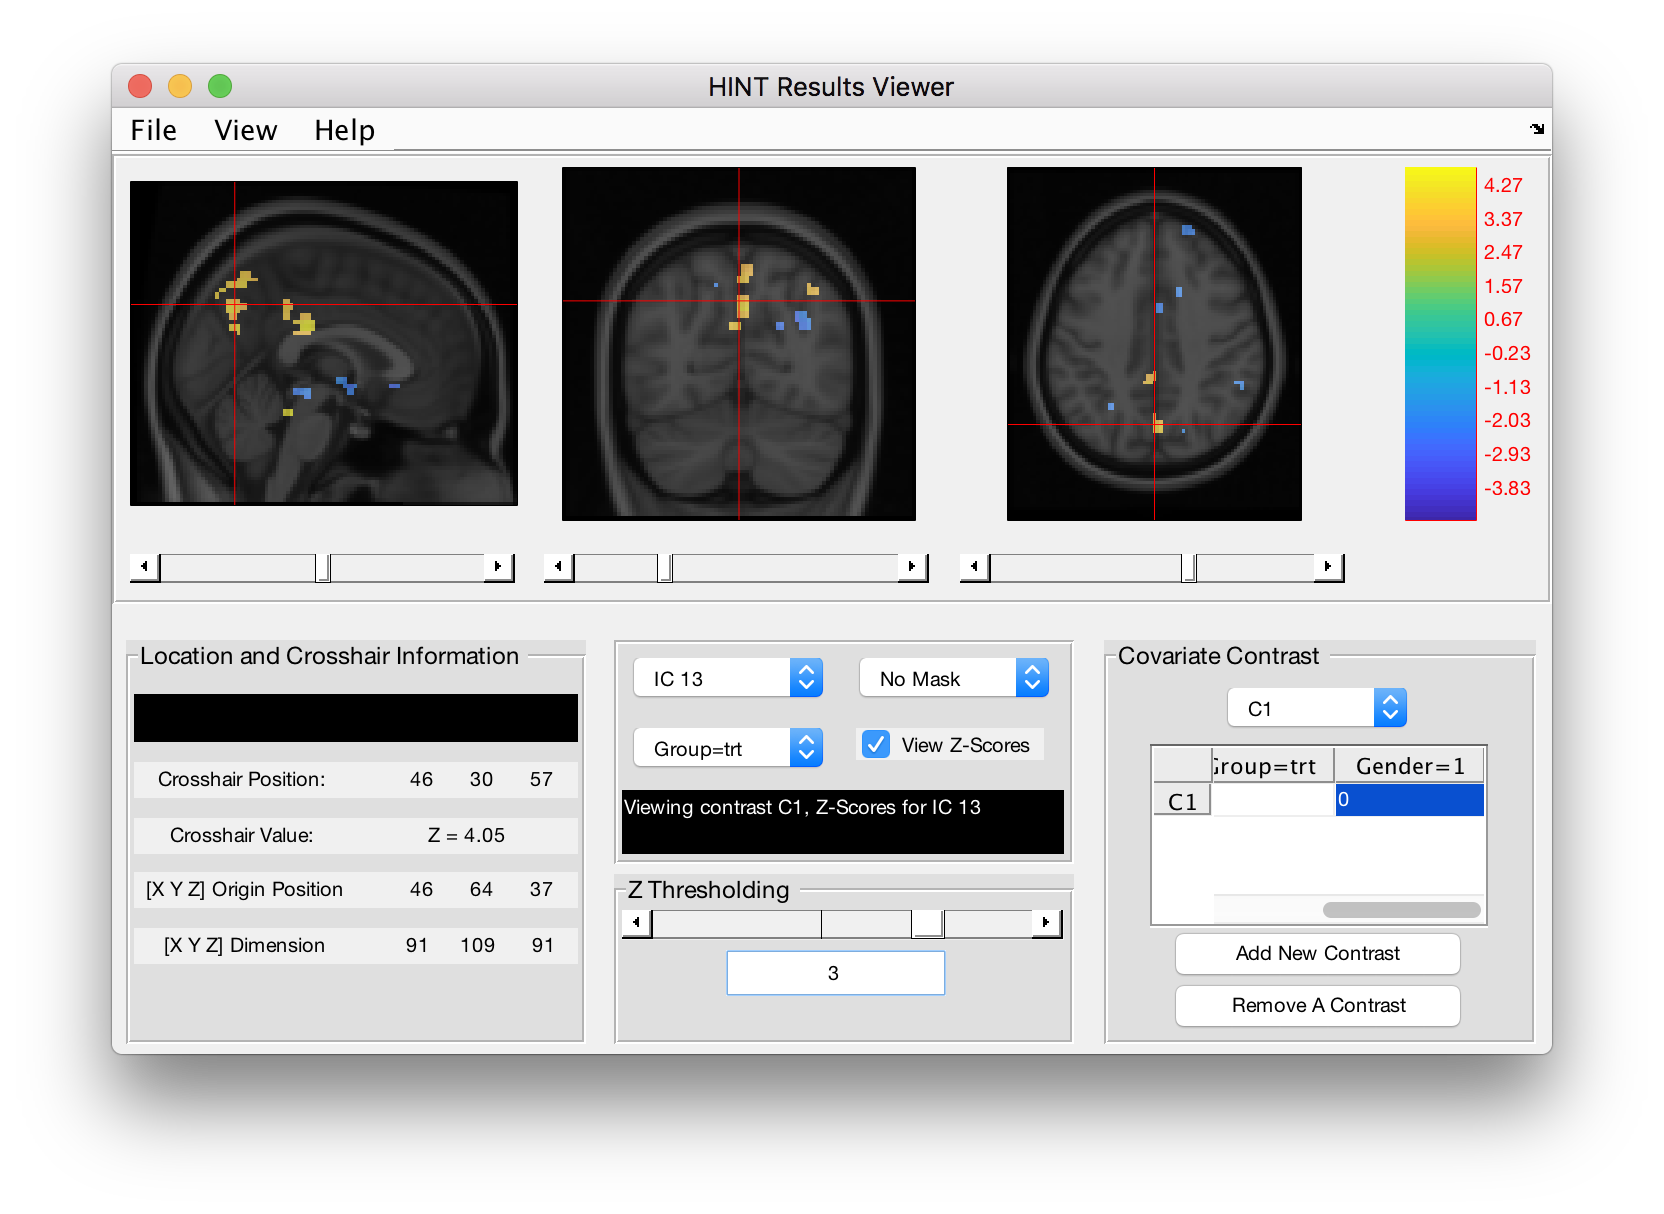Click left arrow of axial slice slider
Image resolution: width=1664 pixels, height=1214 pixels.
coord(975,567)
